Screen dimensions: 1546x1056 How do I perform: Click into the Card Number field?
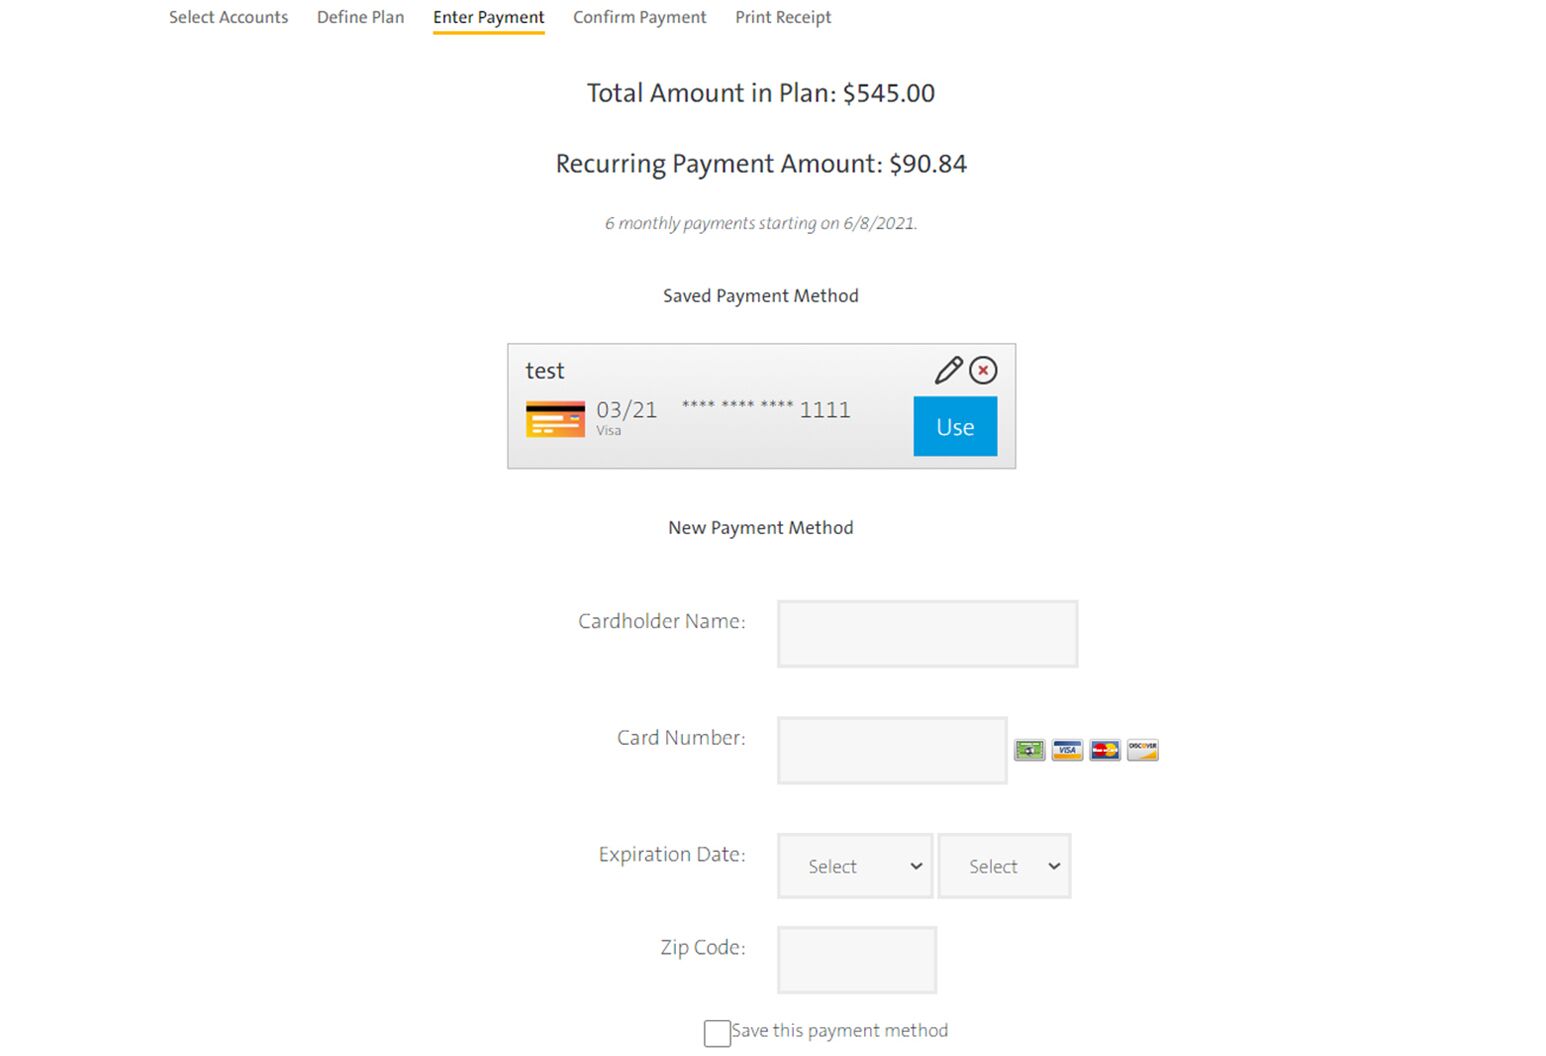[891, 750]
